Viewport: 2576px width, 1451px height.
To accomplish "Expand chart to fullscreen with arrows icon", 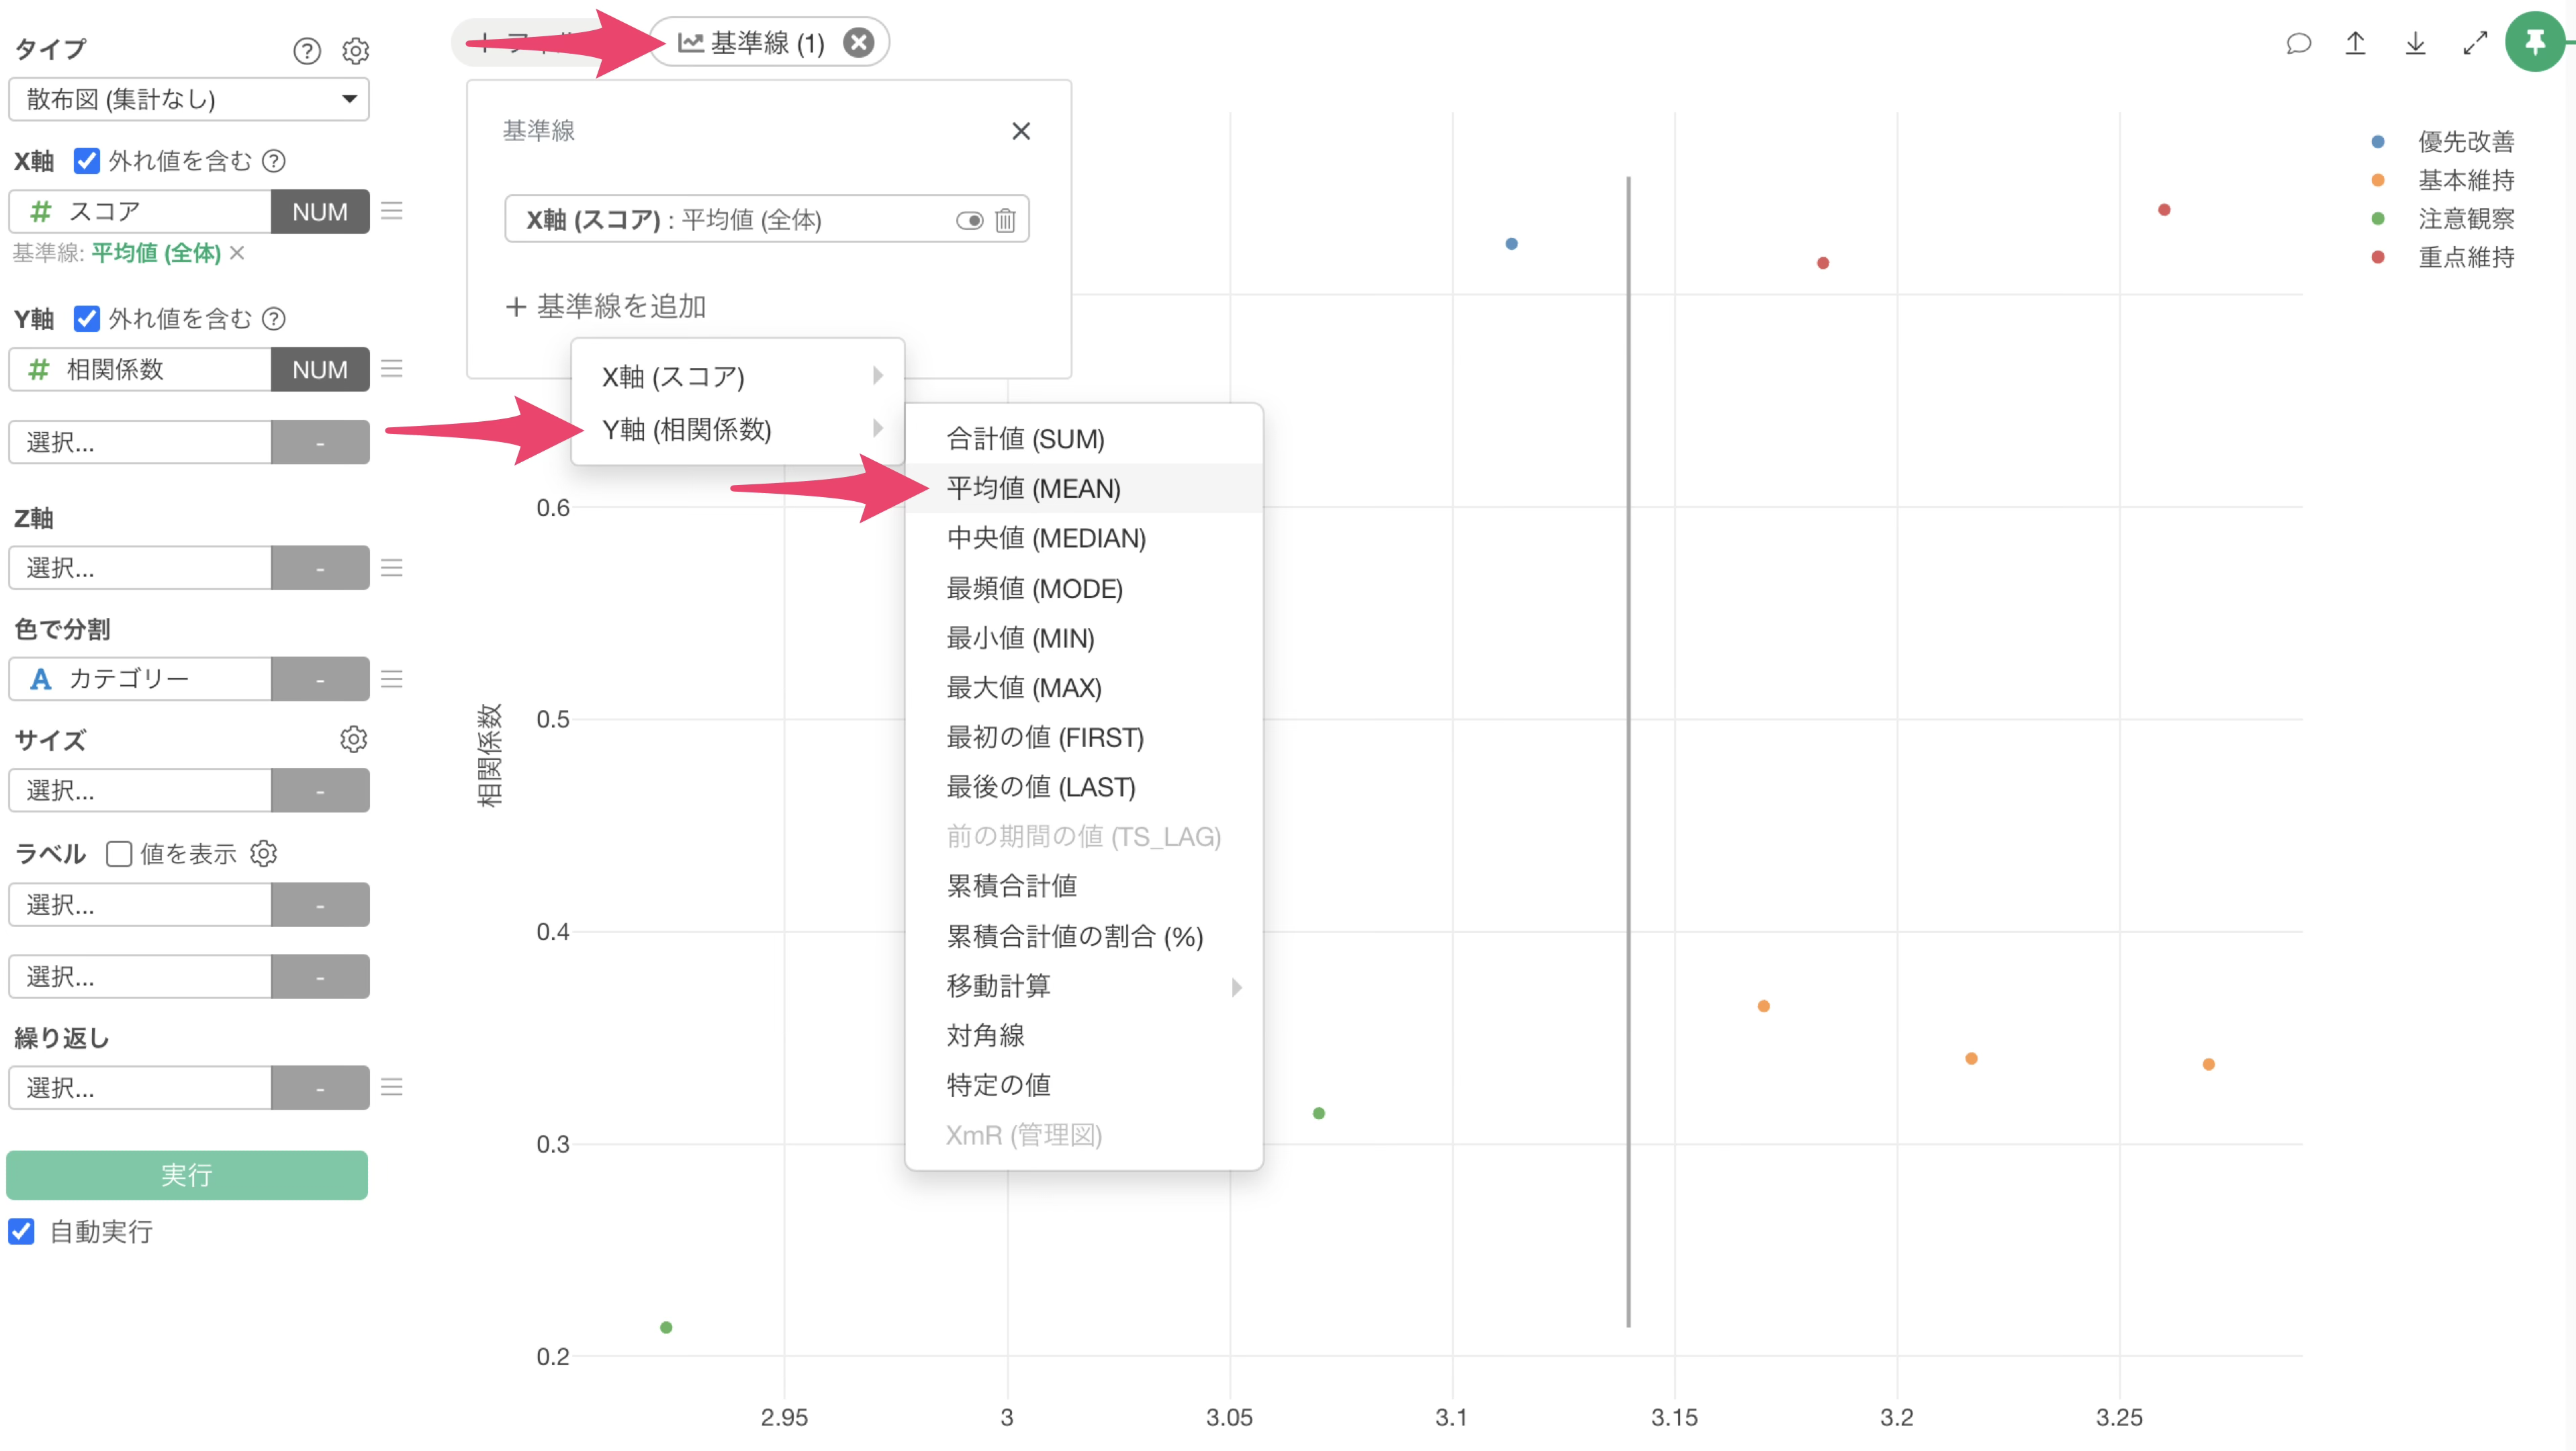I will 2475,43.
